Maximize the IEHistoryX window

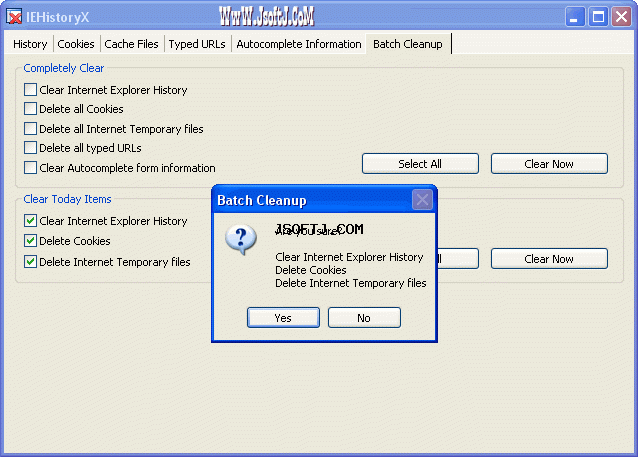(x=598, y=17)
